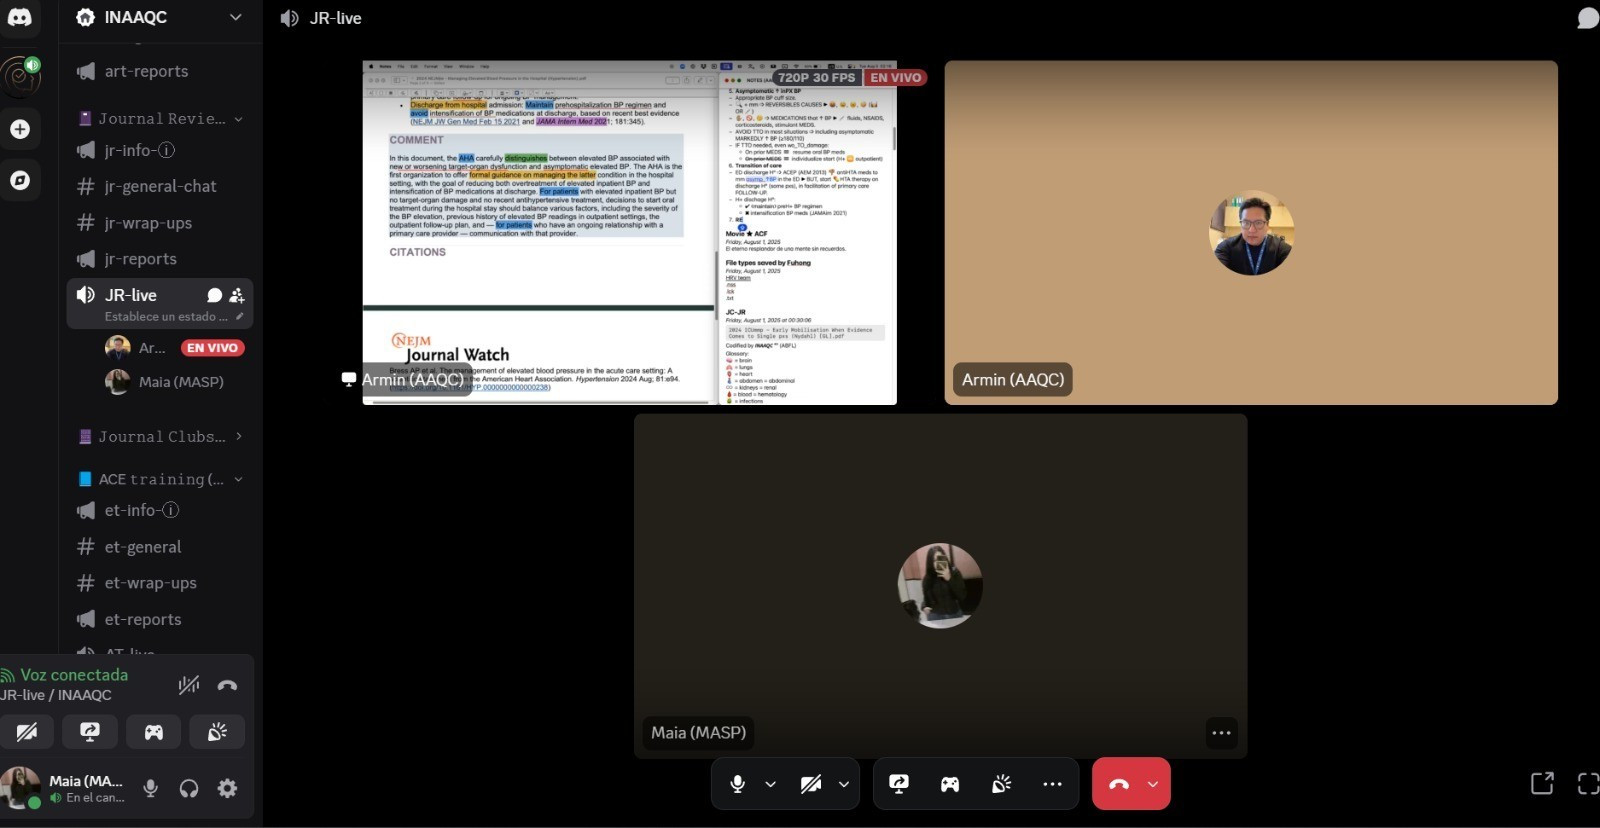Image resolution: width=1600 pixels, height=828 pixels.
Task: Open the chat bubble at top right
Action: (1587, 18)
